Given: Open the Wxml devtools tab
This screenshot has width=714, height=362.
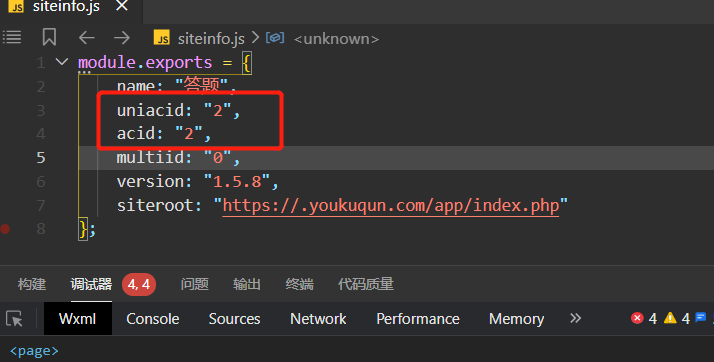Looking at the screenshot, I should tap(77, 319).
